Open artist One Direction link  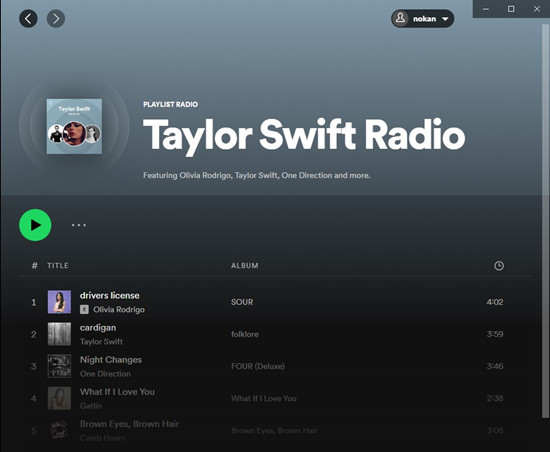[x=105, y=374]
